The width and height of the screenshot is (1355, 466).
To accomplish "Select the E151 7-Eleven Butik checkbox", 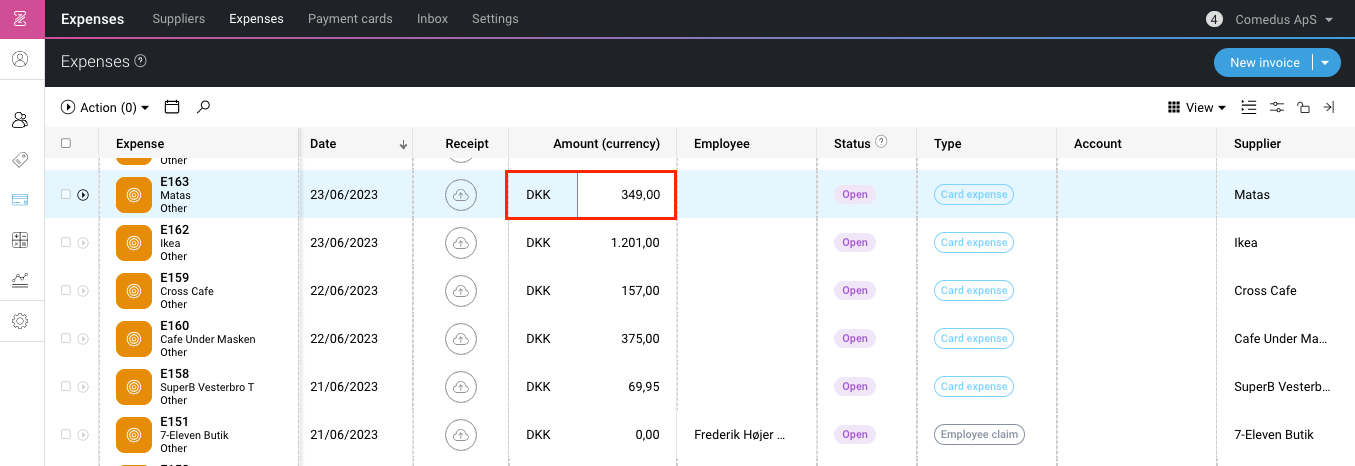I will tap(66, 435).
